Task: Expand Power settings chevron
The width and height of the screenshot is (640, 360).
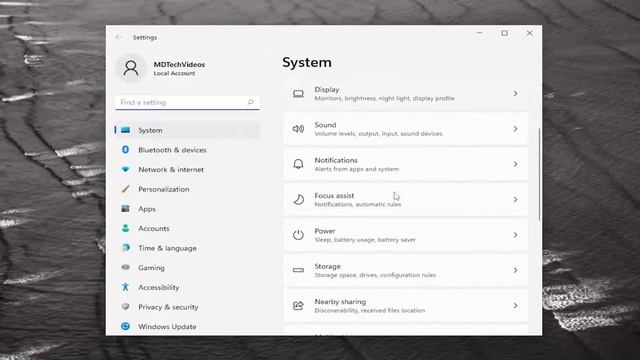Action: pyautogui.click(x=516, y=235)
